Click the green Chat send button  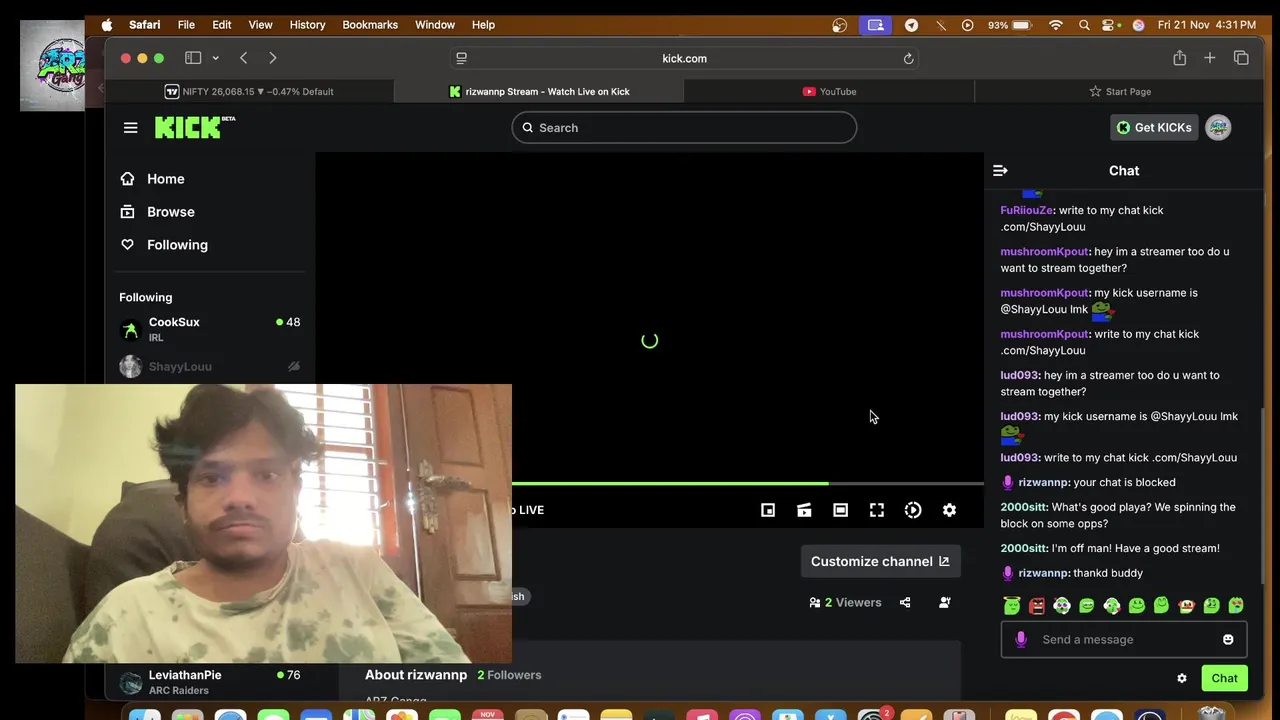click(1224, 678)
